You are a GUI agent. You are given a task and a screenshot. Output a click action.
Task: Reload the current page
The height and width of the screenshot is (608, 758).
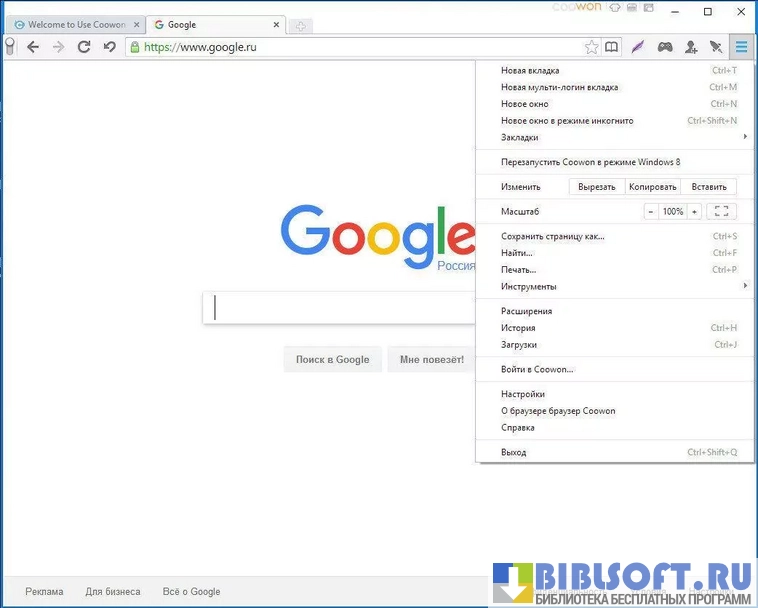pyautogui.click(x=84, y=47)
